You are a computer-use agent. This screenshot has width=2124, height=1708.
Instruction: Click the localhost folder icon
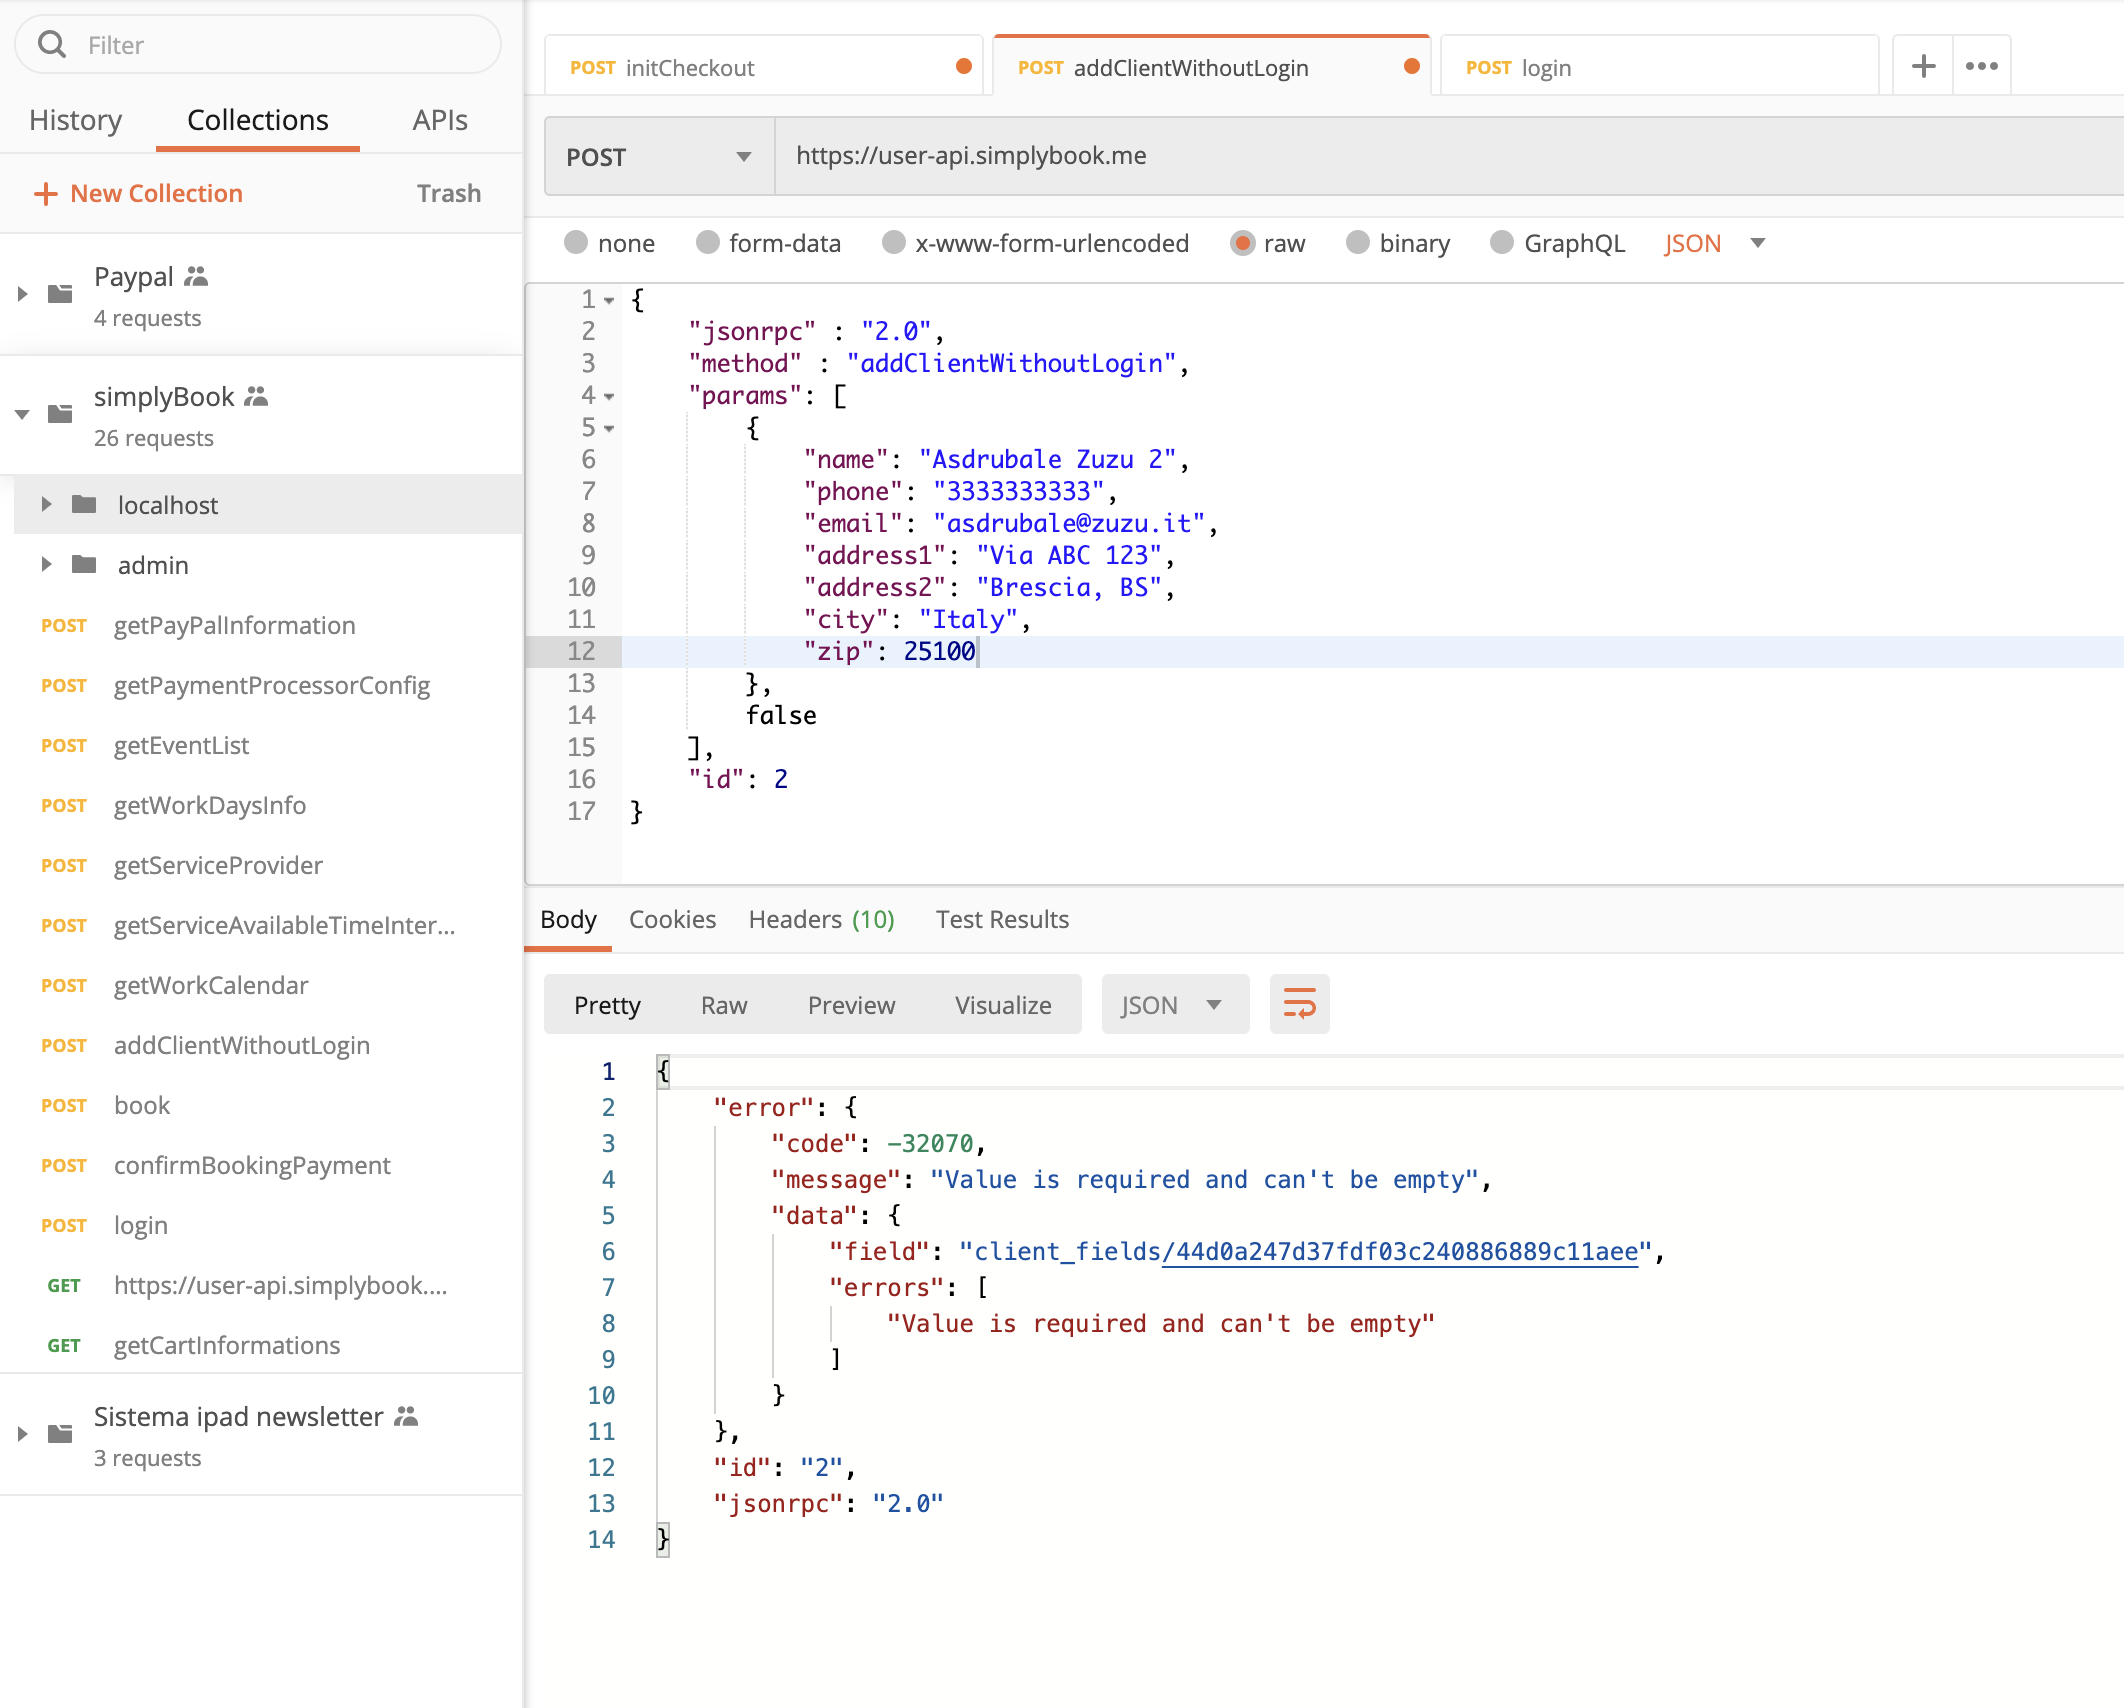[x=84, y=505]
